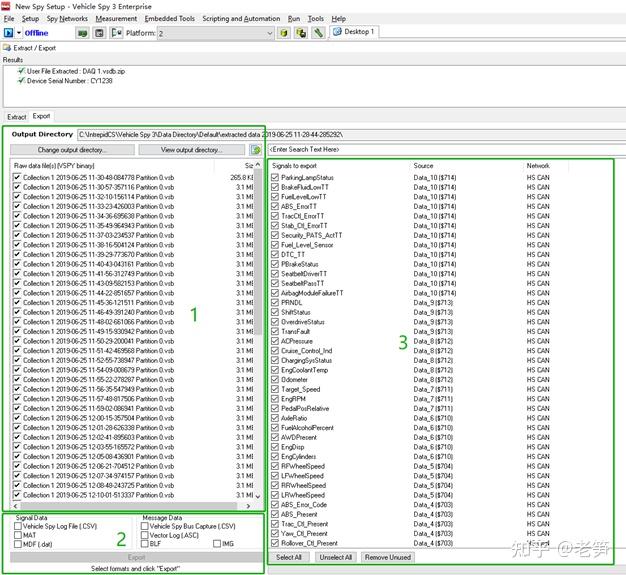Click the first icon right of Platform dropdown
This screenshot has height=575, width=626.
[282, 33]
